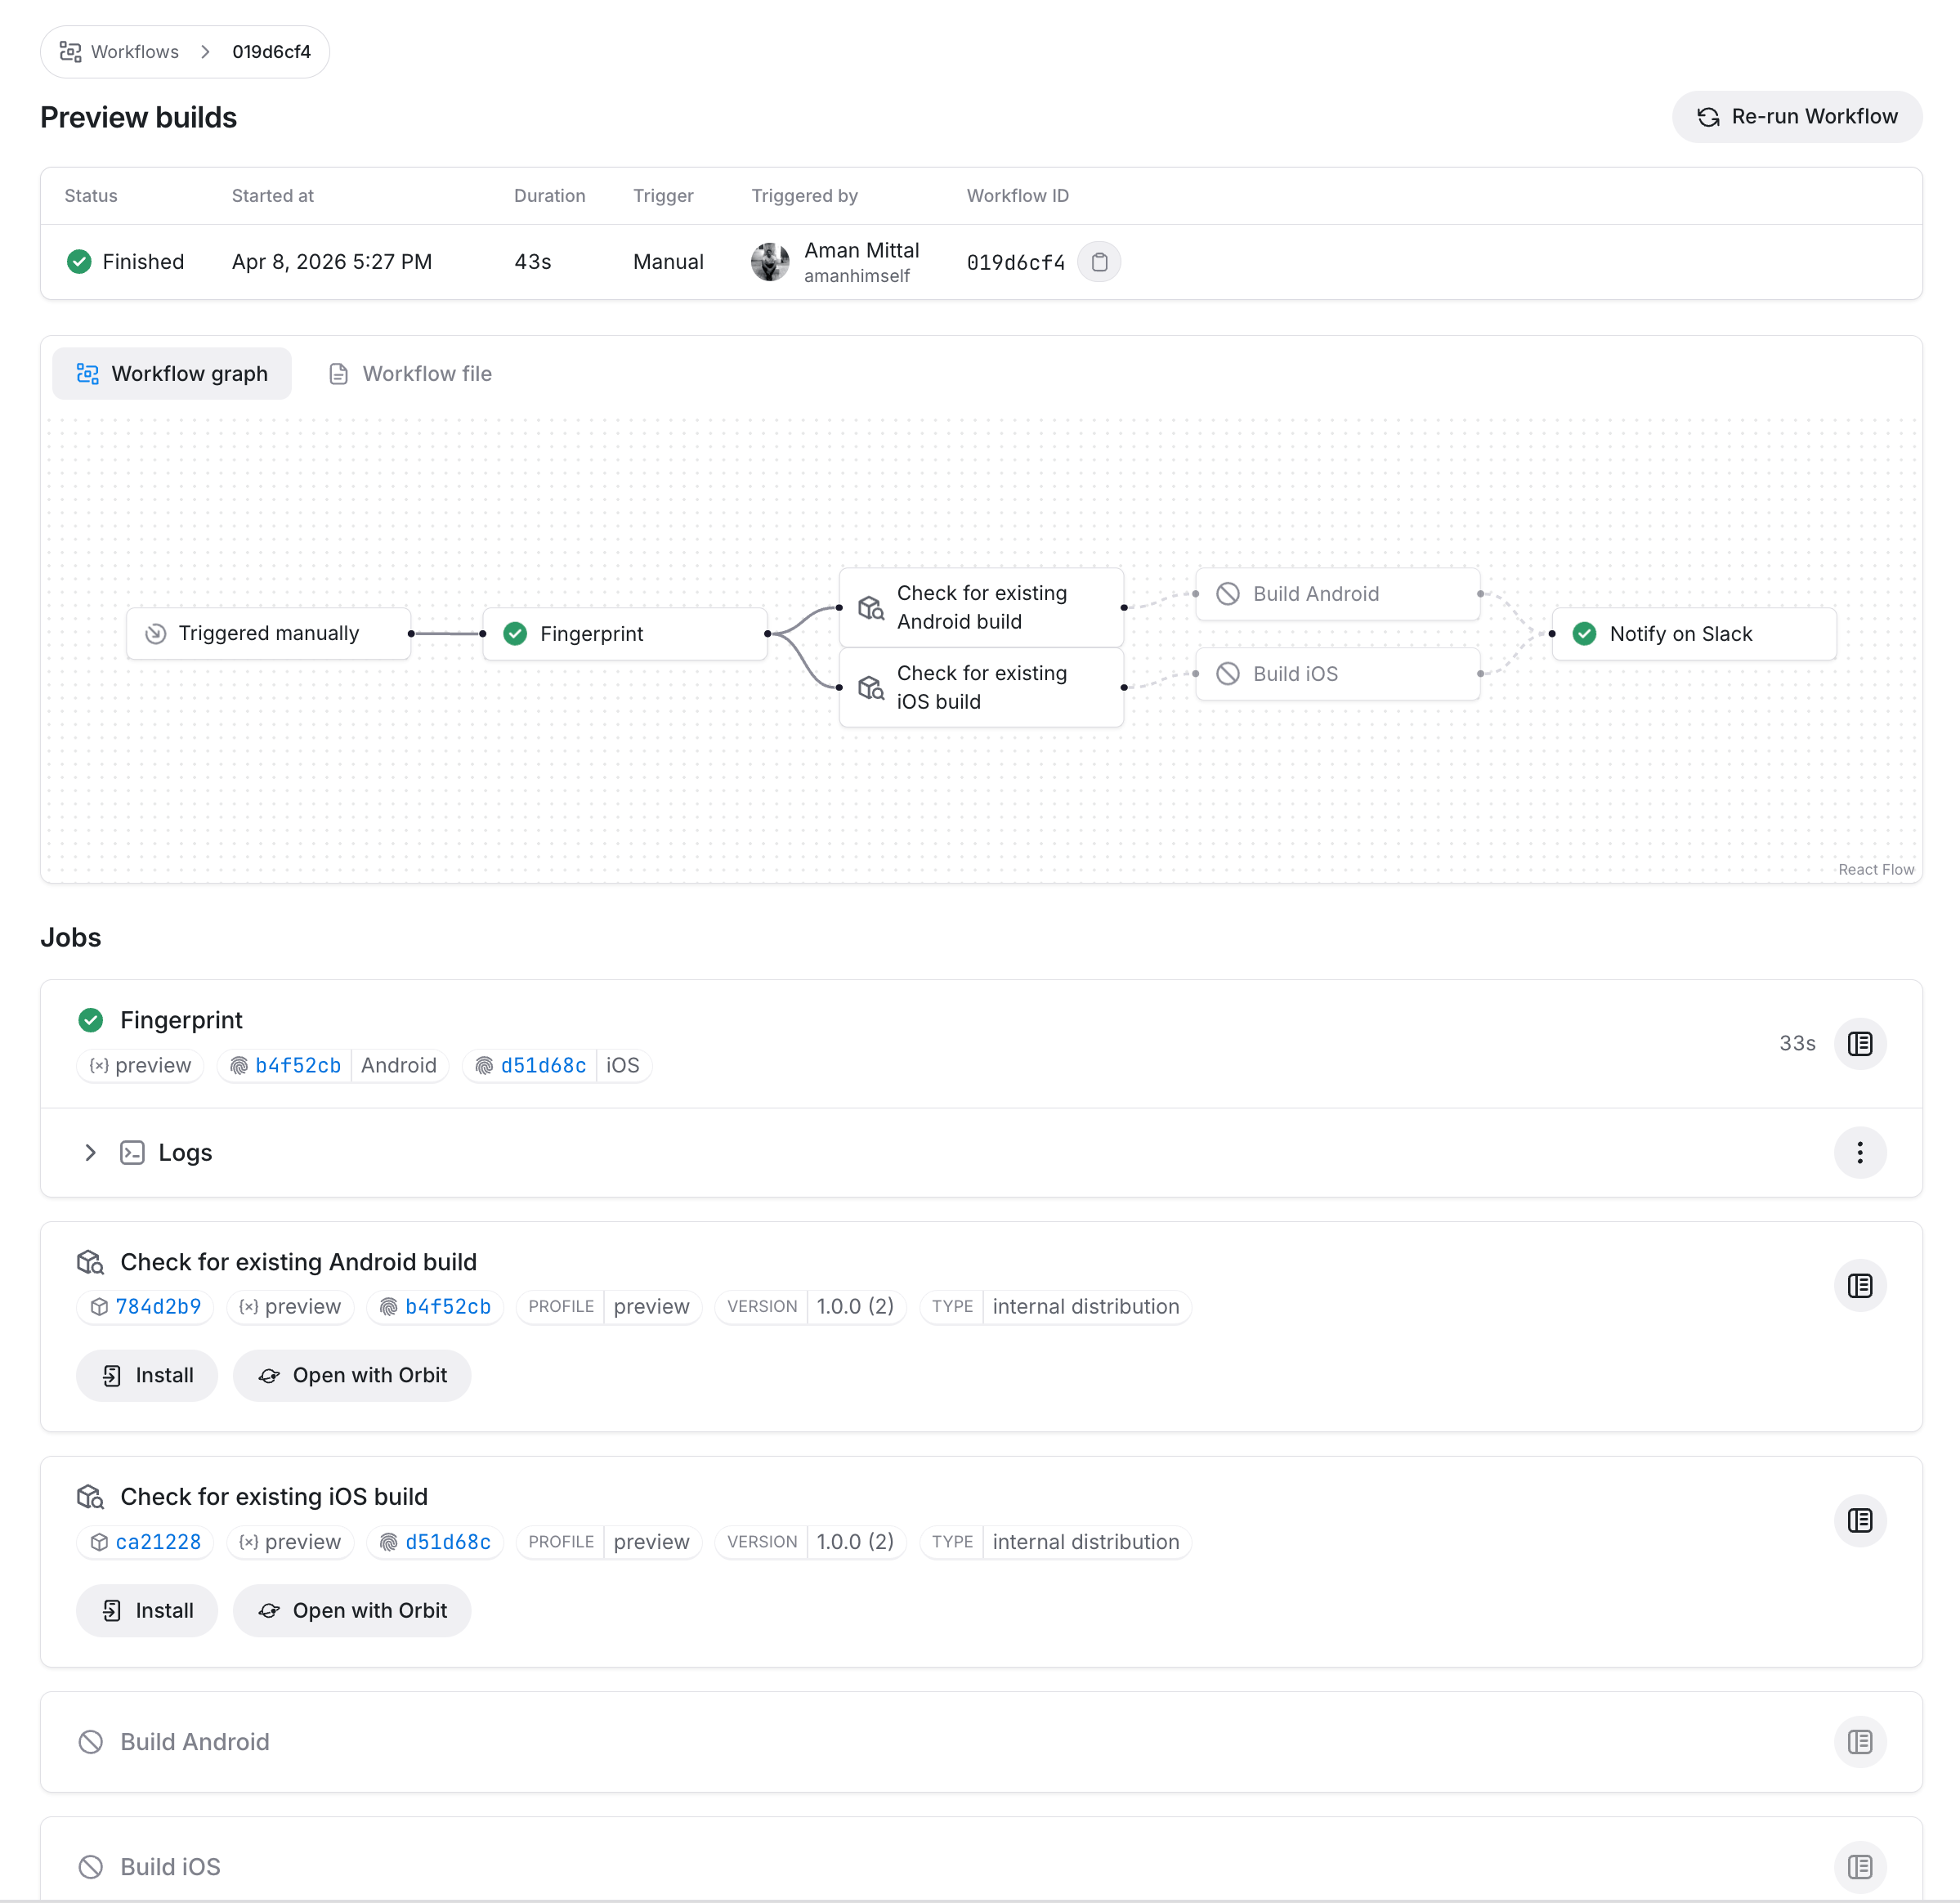Image resolution: width=1960 pixels, height=1903 pixels.
Task: Open details icon for skipped Build Android job
Action: [1860, 1742]
